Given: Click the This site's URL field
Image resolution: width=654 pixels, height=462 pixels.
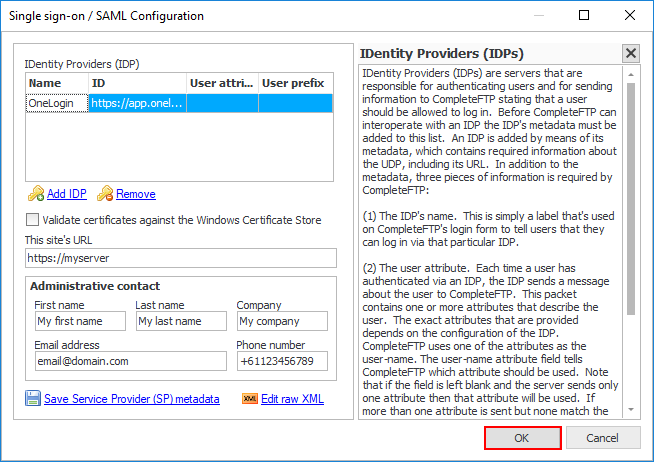Looking at the screenshot, I should point(181,258).
